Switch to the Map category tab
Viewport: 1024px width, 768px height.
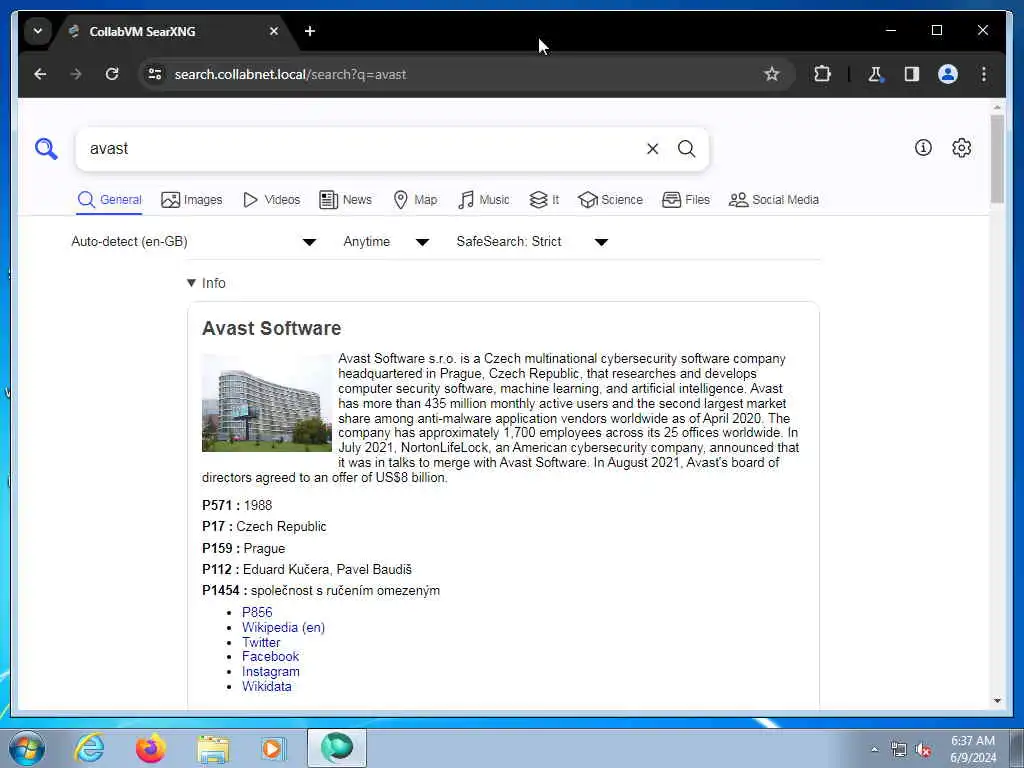point(415,200)
